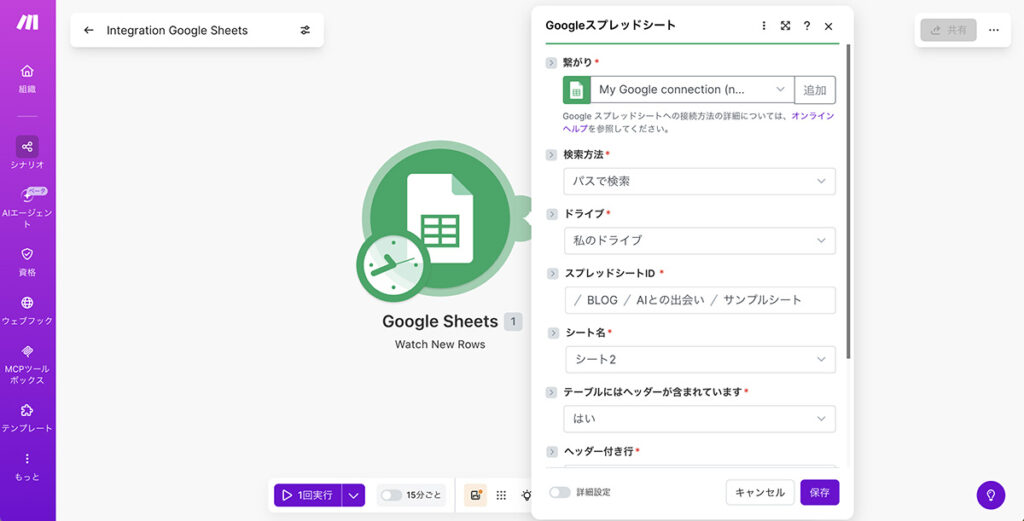1024x521 pixels.
Task: Toggle the 15分ごと scheduling switch
Action: (x=391, y=496)
